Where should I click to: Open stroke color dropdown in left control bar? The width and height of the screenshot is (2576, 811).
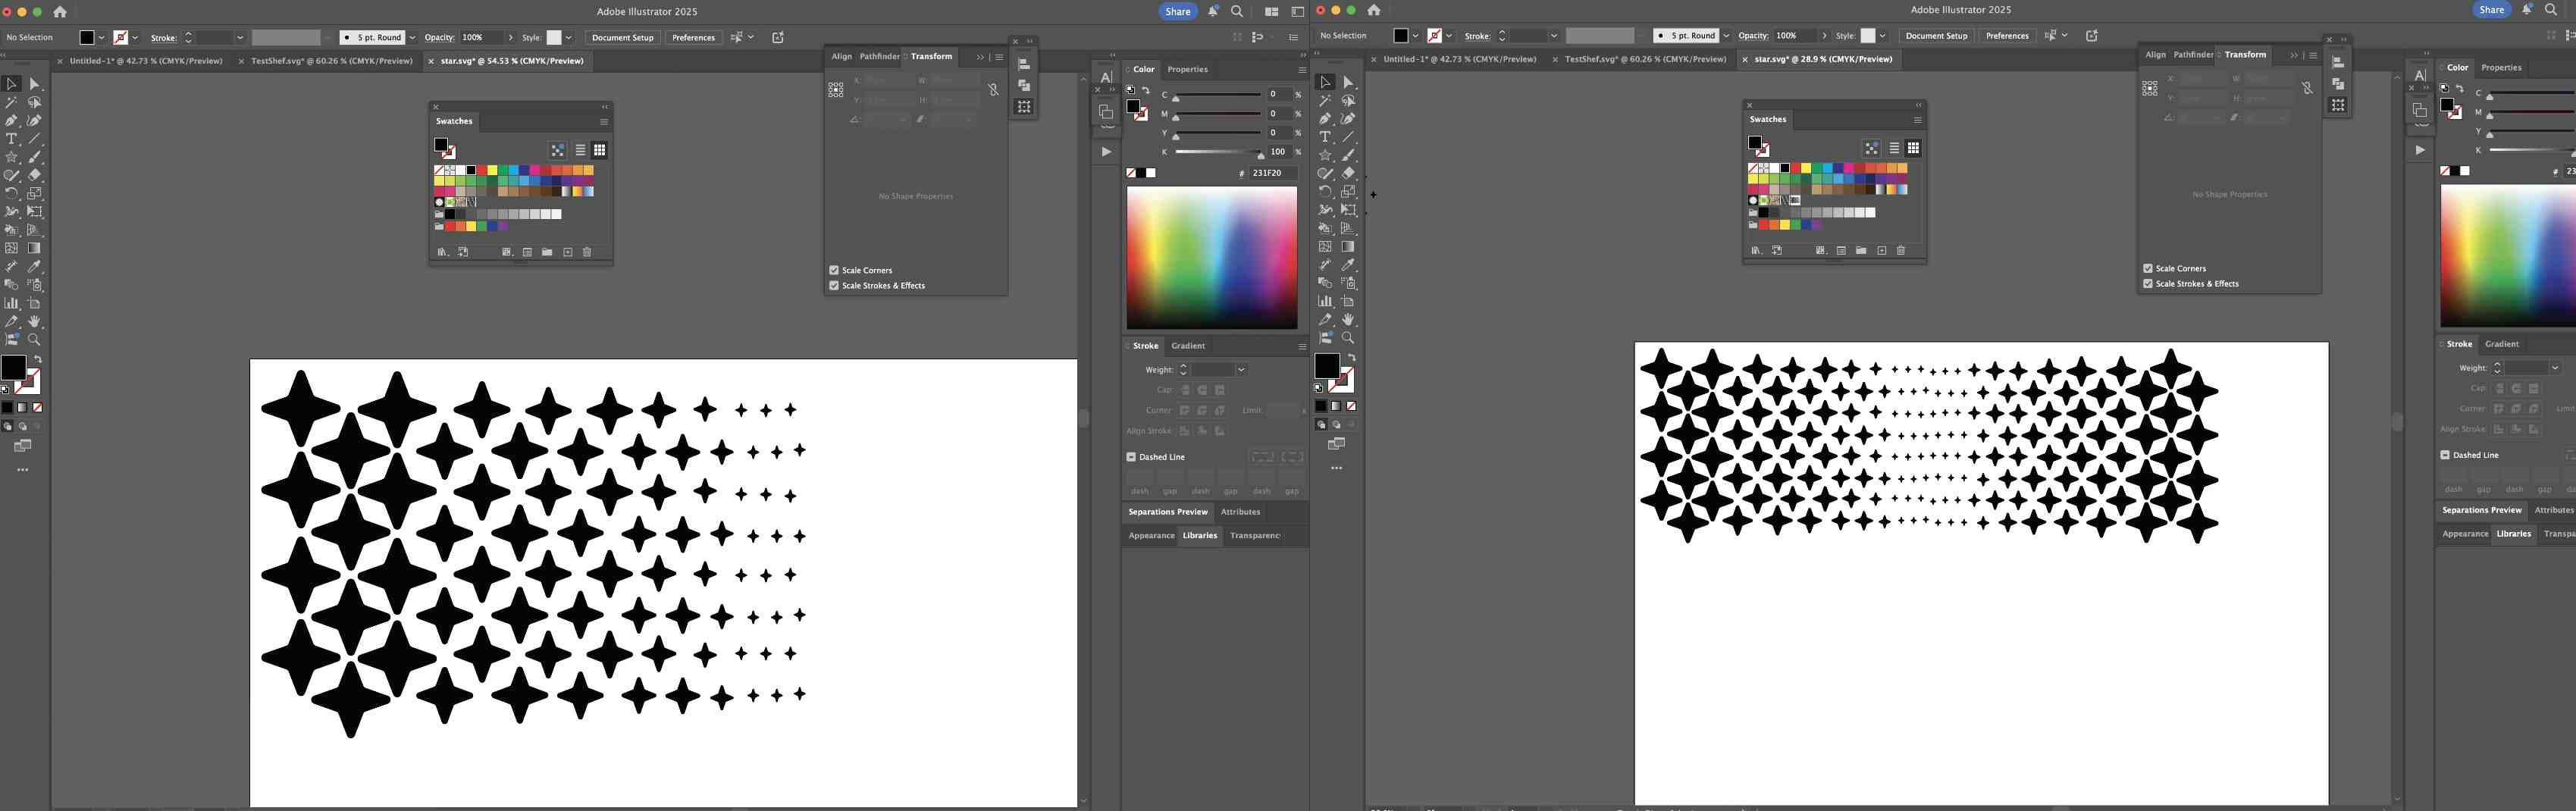[136, 37]
